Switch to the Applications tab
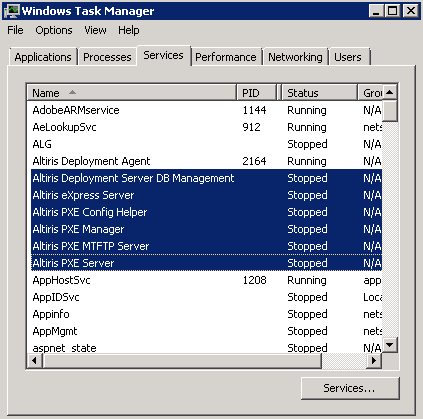423x419 pixels. tap(43, 57)
